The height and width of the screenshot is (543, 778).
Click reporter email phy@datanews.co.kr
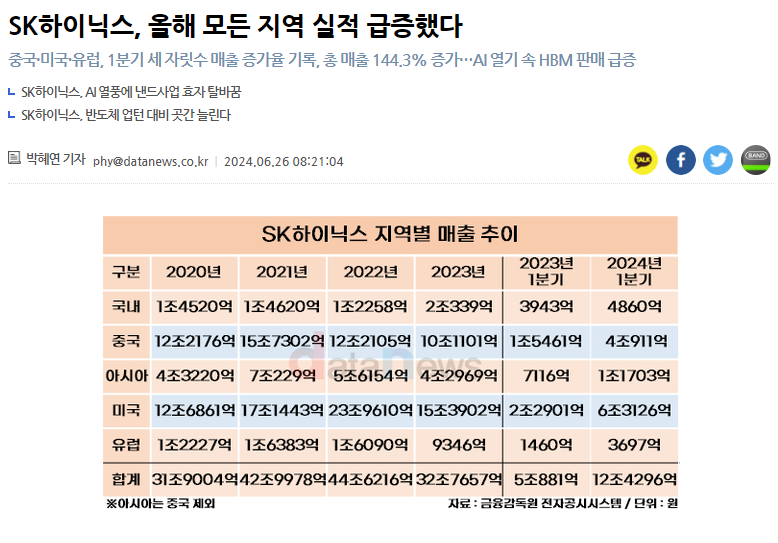[150, 161]
